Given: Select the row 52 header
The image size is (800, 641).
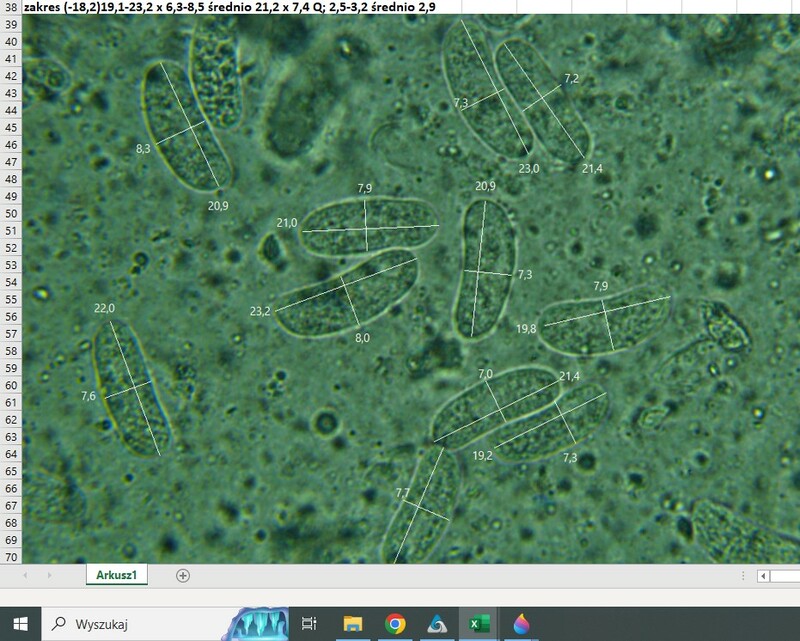Looking at the screenshot, I should click(11, 248).
